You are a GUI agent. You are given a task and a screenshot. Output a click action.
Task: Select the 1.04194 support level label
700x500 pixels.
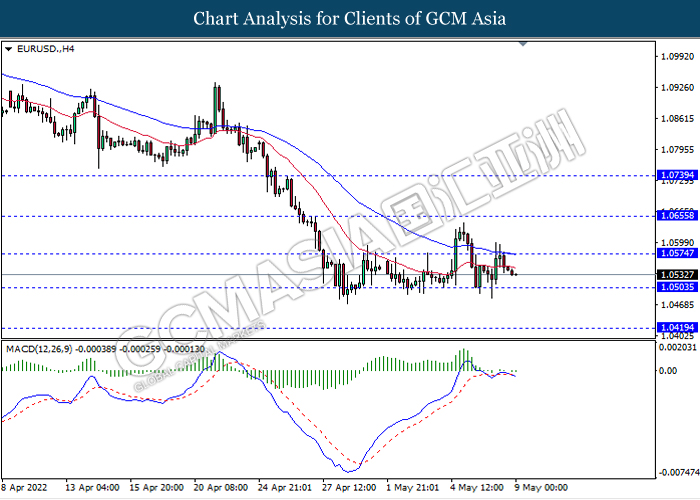(677, 328)
